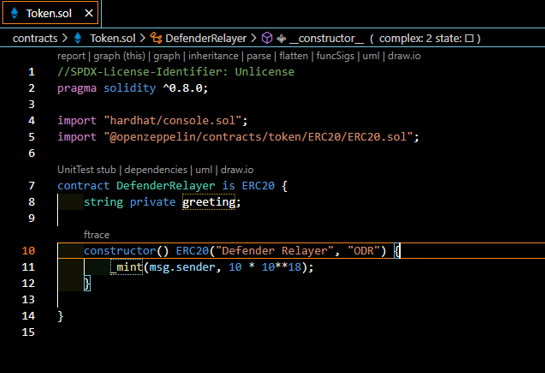Click line number 7 in the gutter

coord(32,186)
